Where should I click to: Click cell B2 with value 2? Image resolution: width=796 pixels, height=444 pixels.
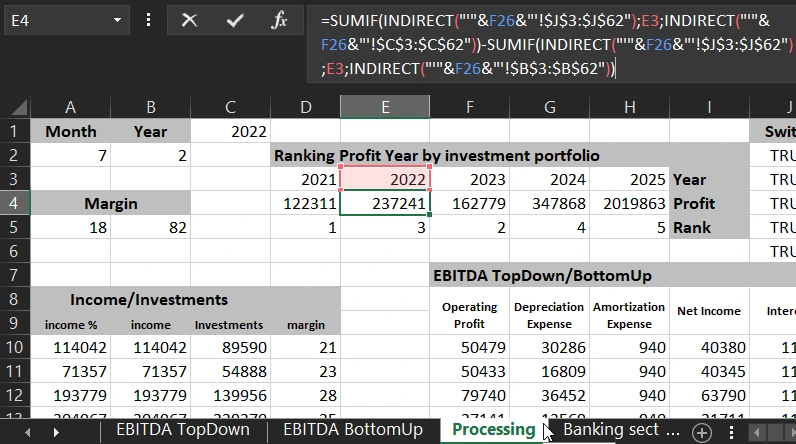[151, 155]
